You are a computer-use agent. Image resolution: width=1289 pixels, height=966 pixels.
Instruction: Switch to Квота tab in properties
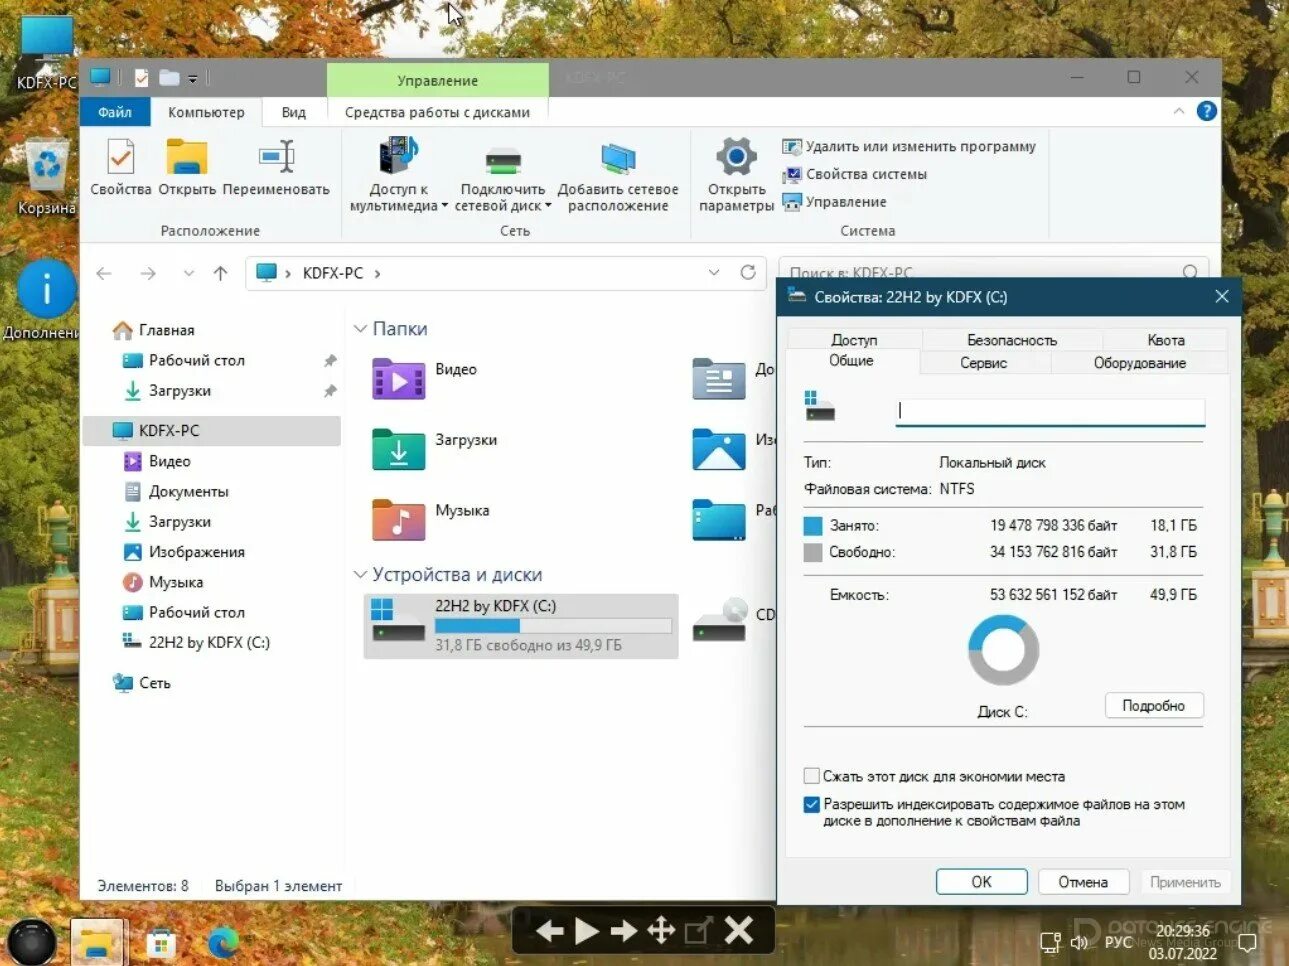click(x=1165, y=340)
